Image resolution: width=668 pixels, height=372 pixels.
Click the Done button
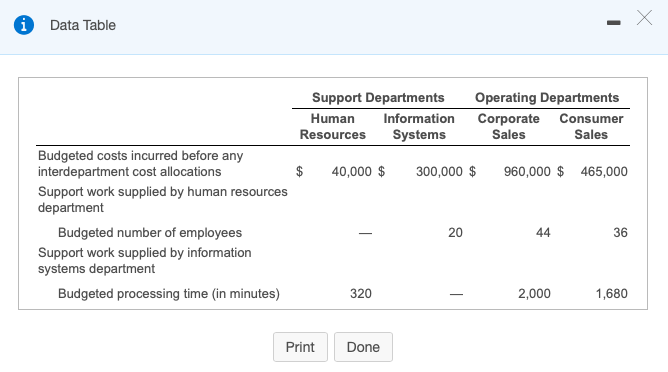click(x=363, y=347)
